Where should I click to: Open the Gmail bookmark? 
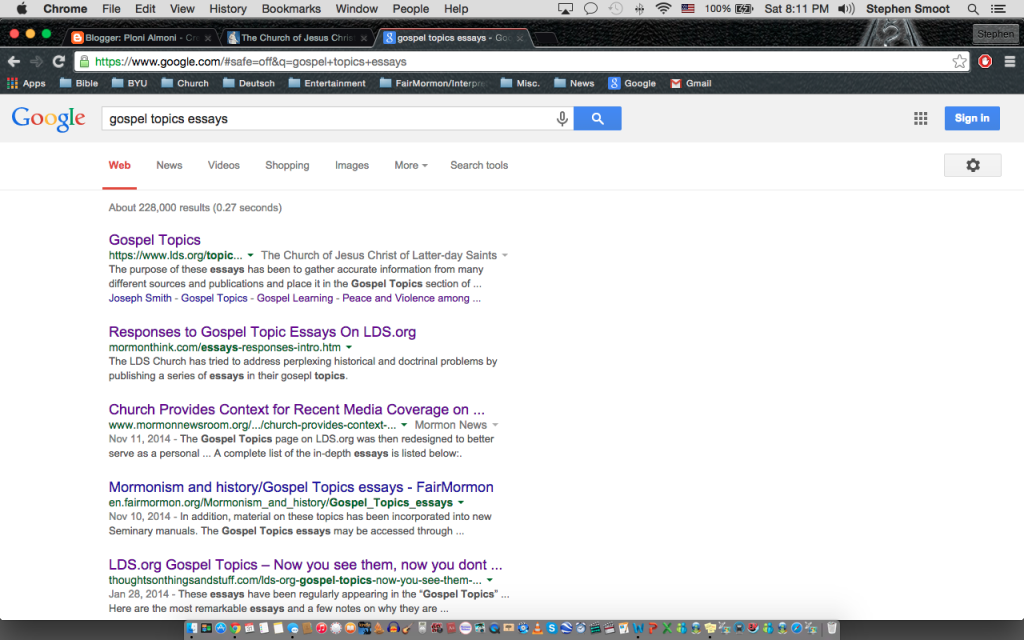tap(691, 83)
